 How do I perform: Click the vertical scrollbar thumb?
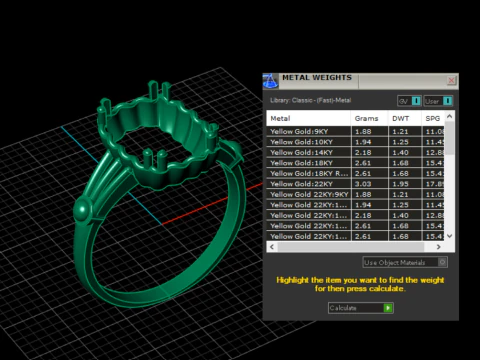[449, 138]
